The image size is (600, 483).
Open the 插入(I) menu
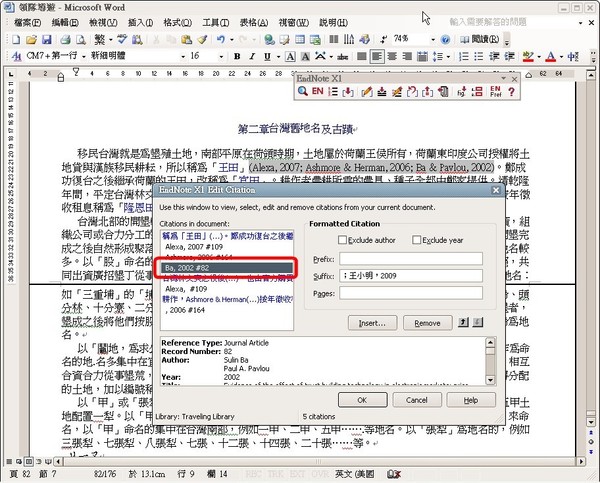pyautogui.click(x=140, y=23)
